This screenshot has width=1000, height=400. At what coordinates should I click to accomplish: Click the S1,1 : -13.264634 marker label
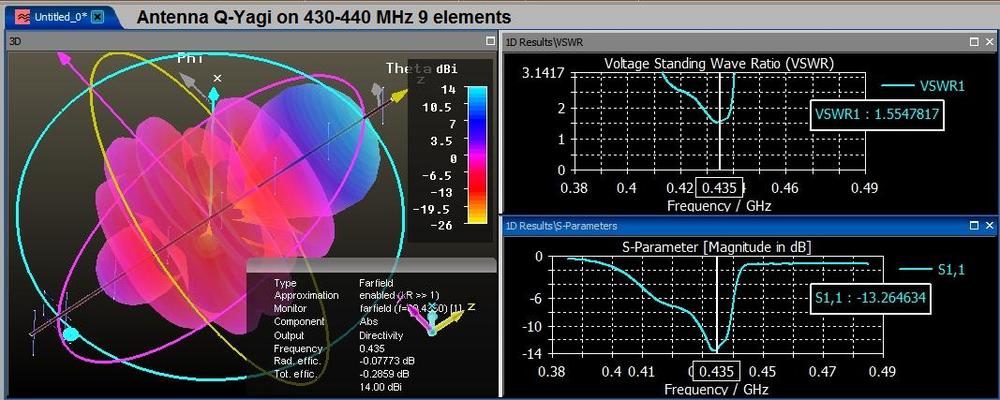[871, 297]
